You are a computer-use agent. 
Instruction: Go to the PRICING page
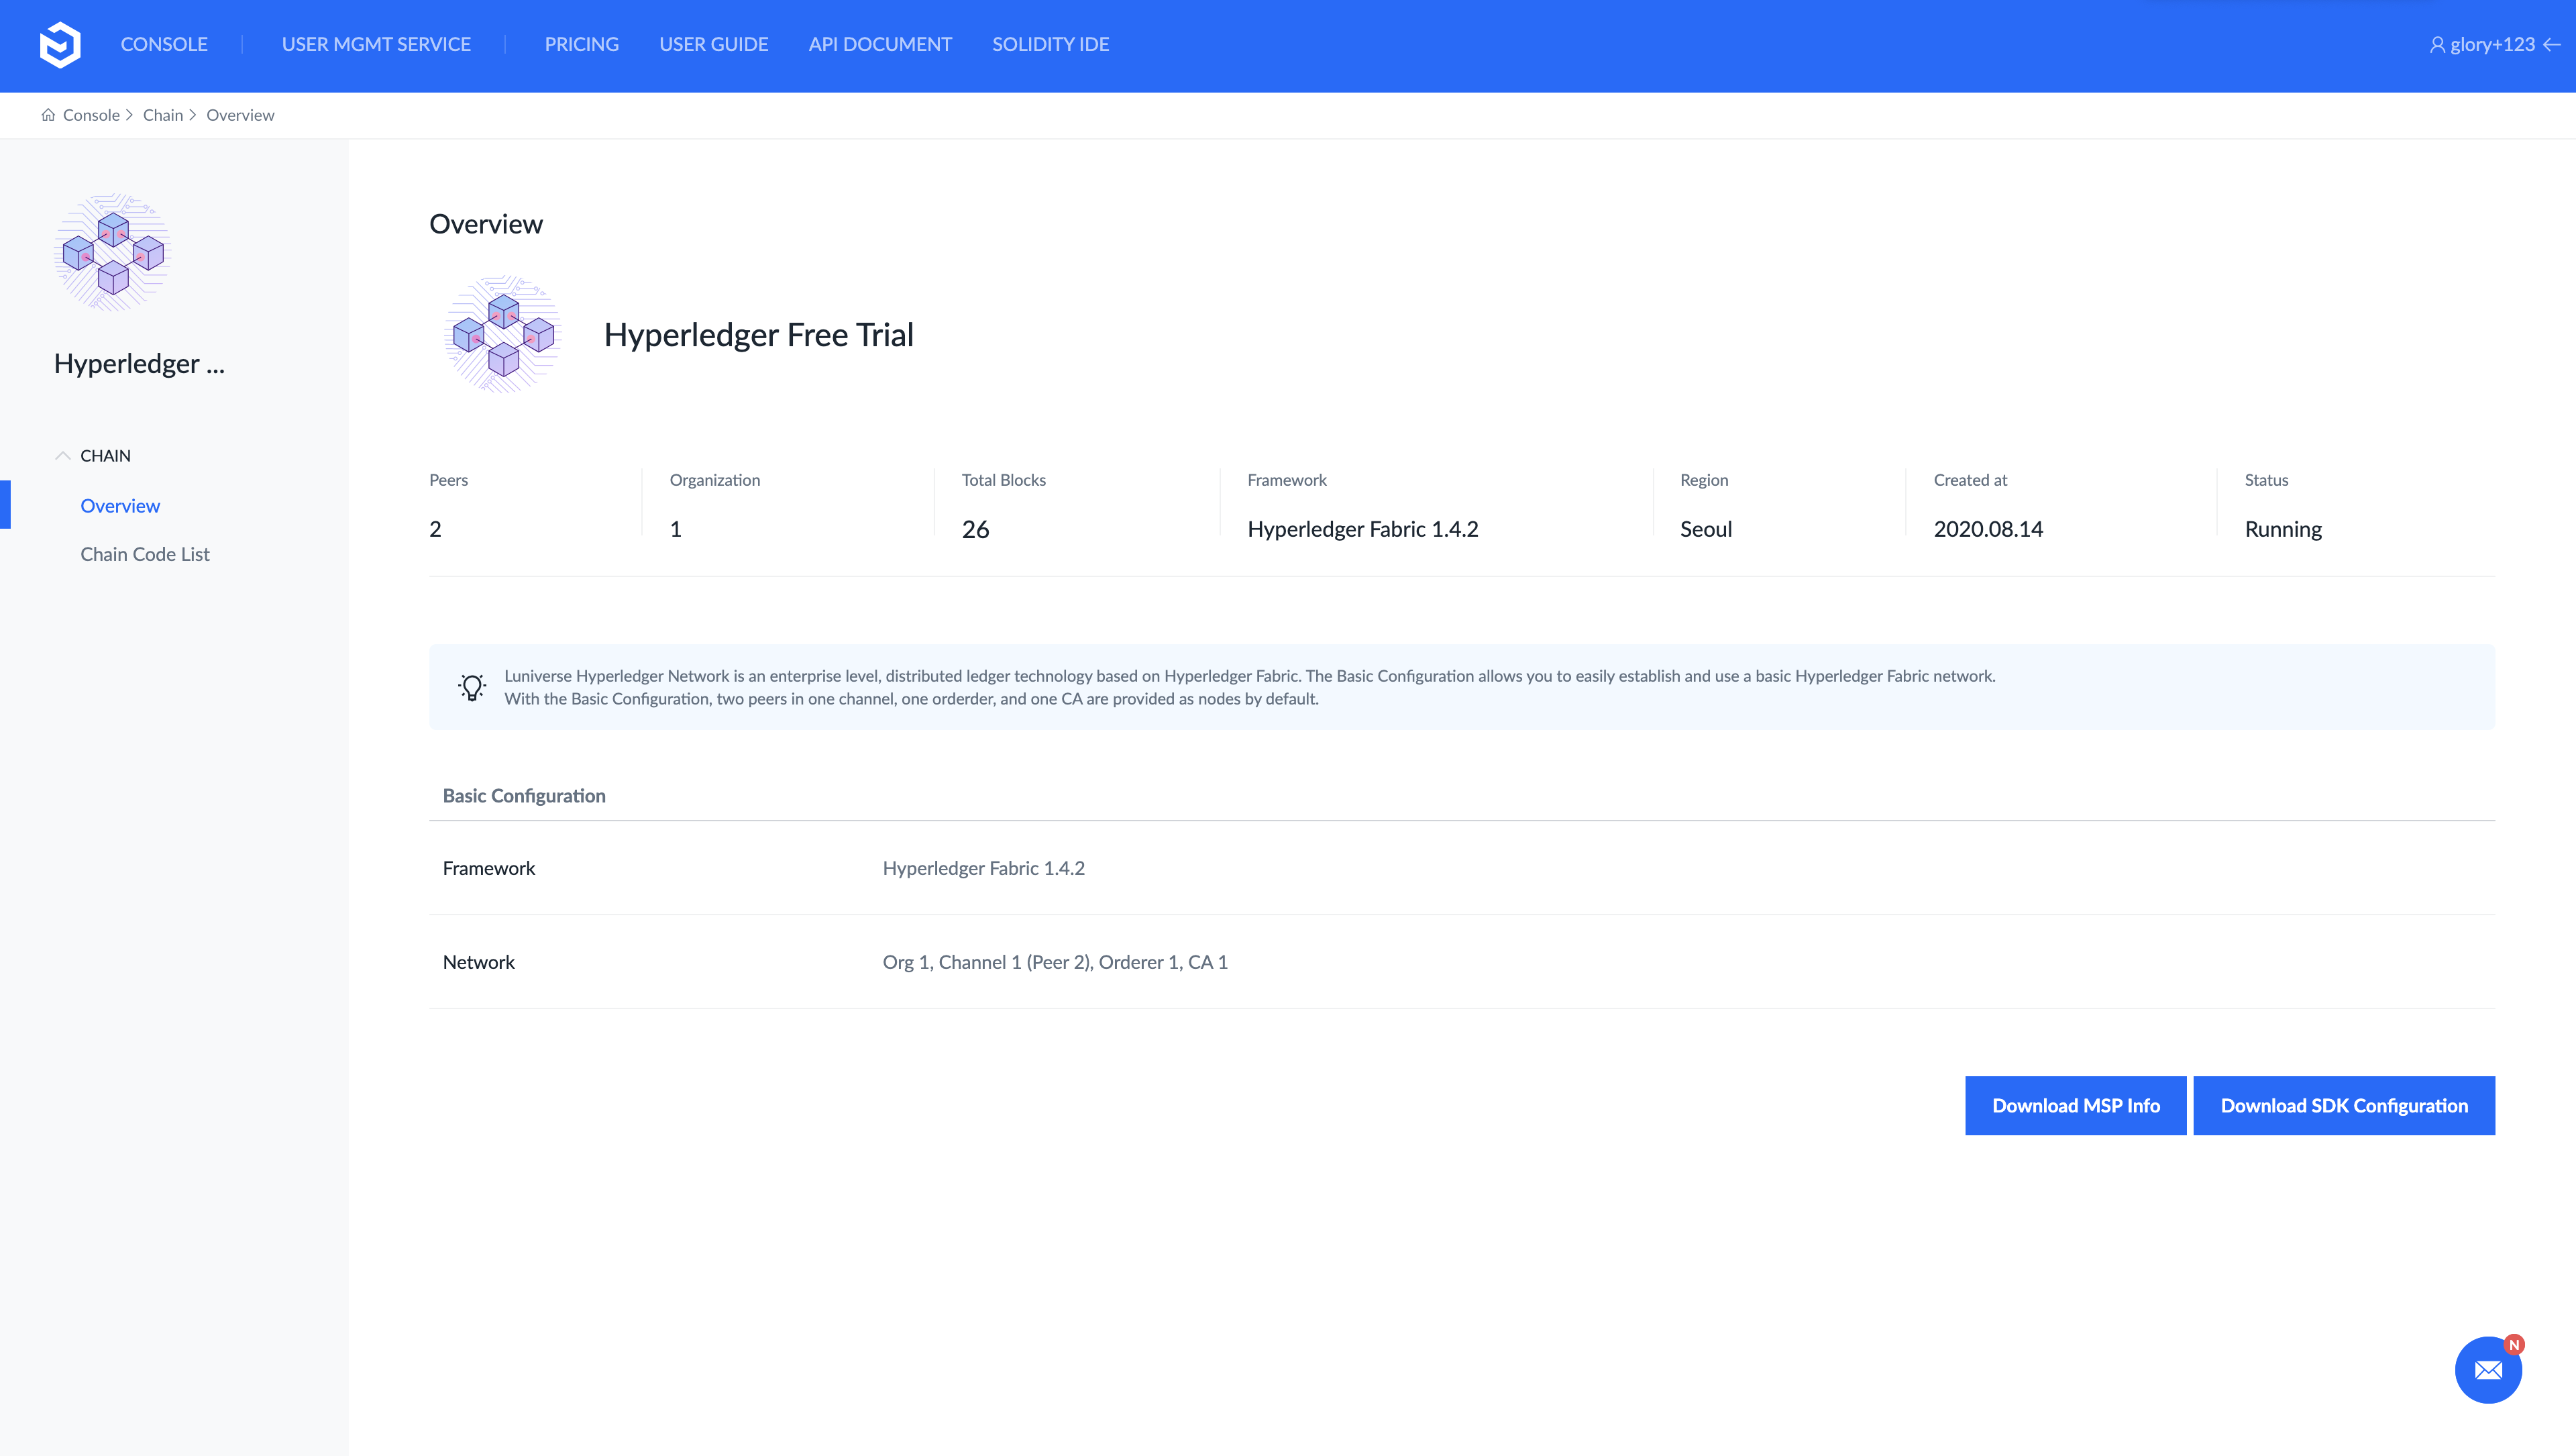coord(581,45)
